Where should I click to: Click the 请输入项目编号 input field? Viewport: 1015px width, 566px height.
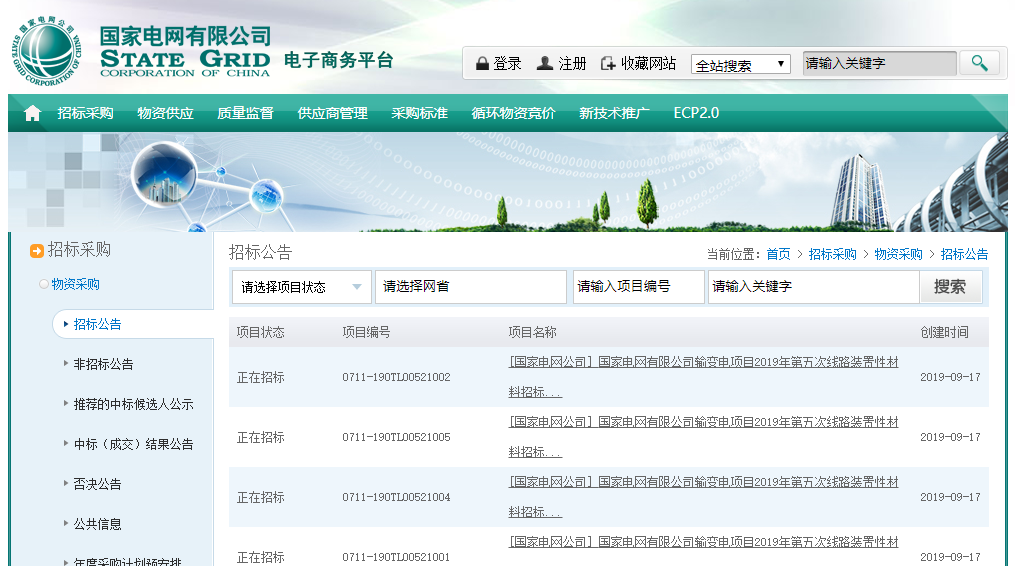coord(638,287)
